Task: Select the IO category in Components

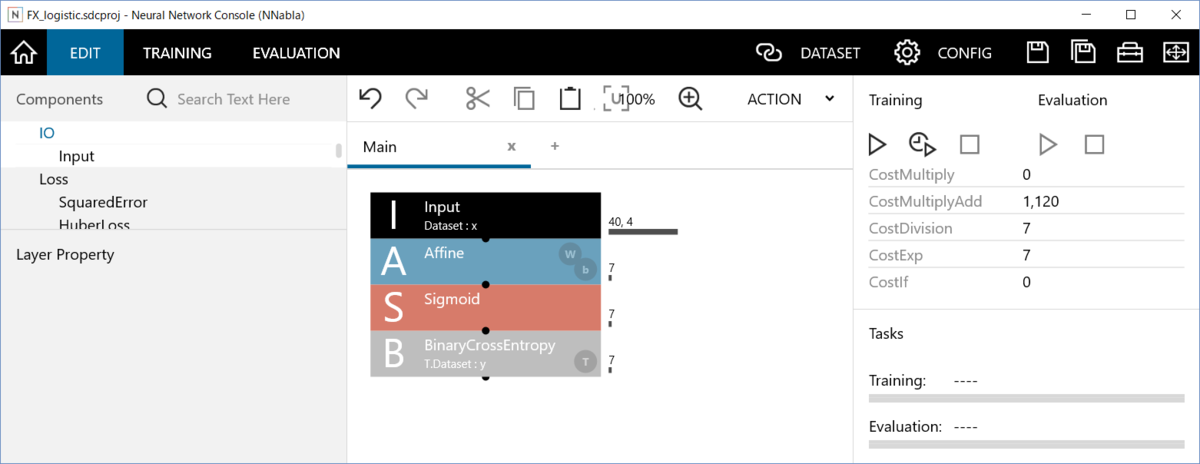Action: tap(47, 132)
